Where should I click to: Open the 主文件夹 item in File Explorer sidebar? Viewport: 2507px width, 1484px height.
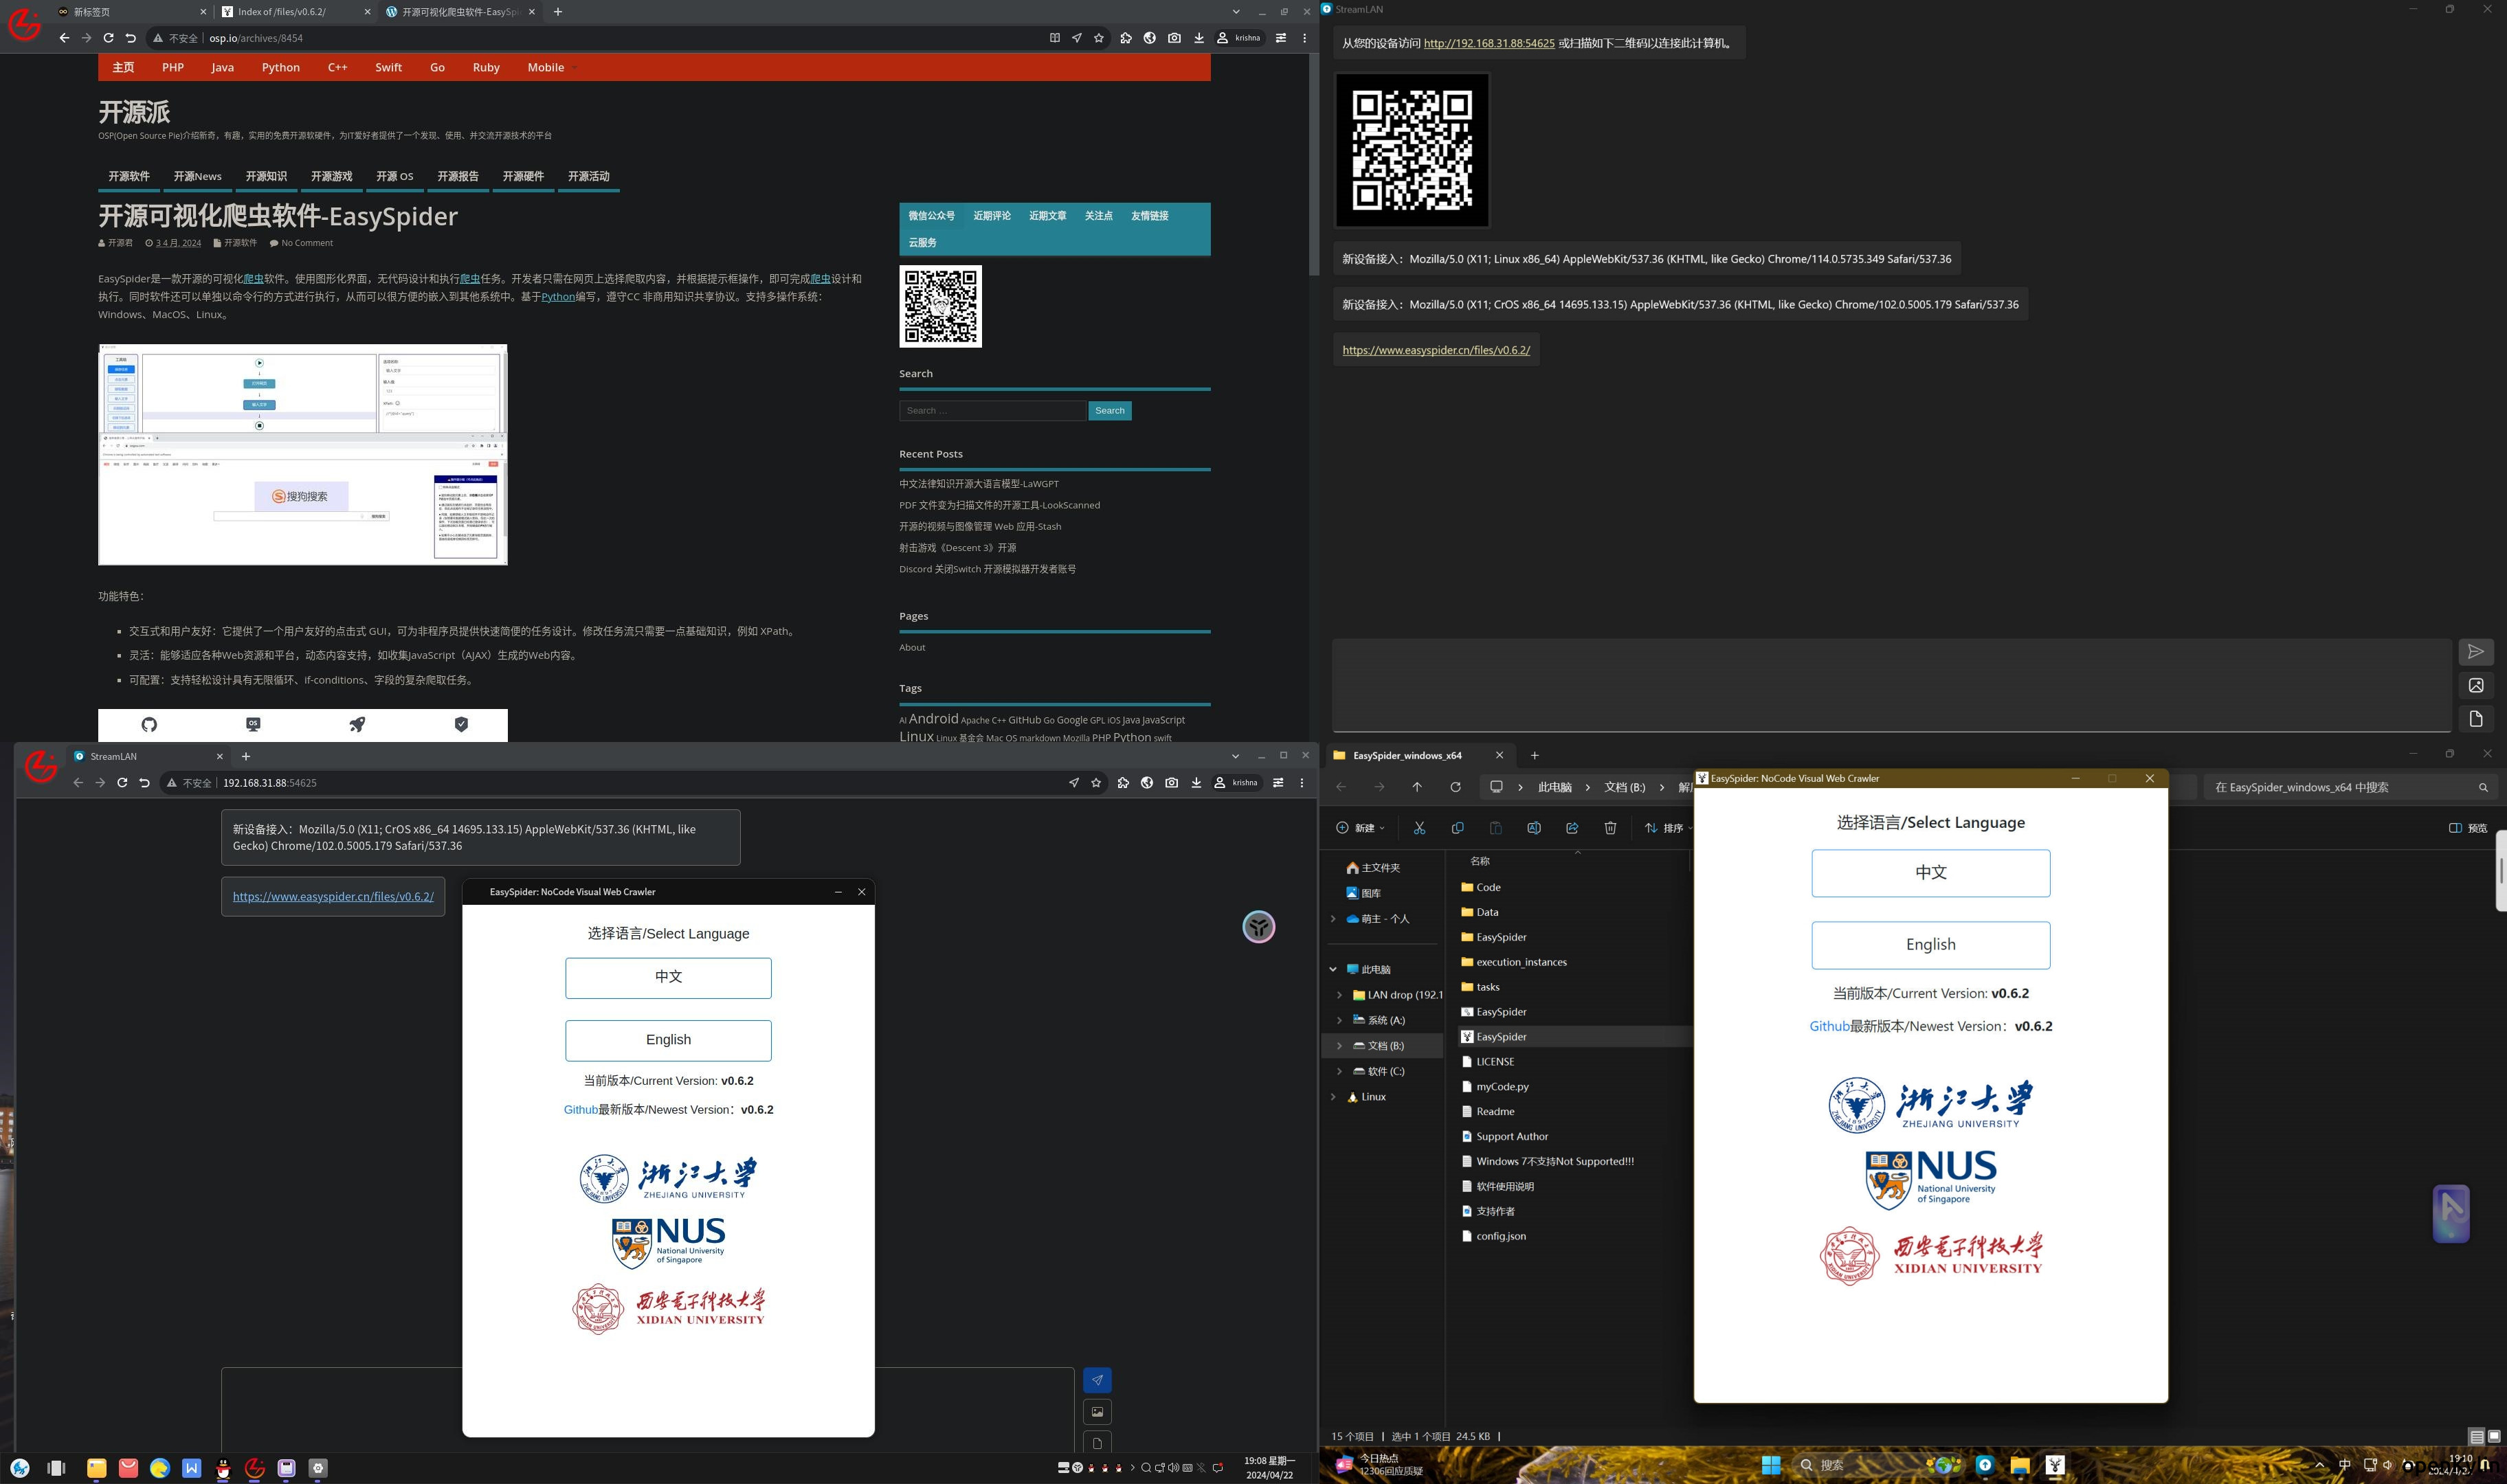[1380, 868]
